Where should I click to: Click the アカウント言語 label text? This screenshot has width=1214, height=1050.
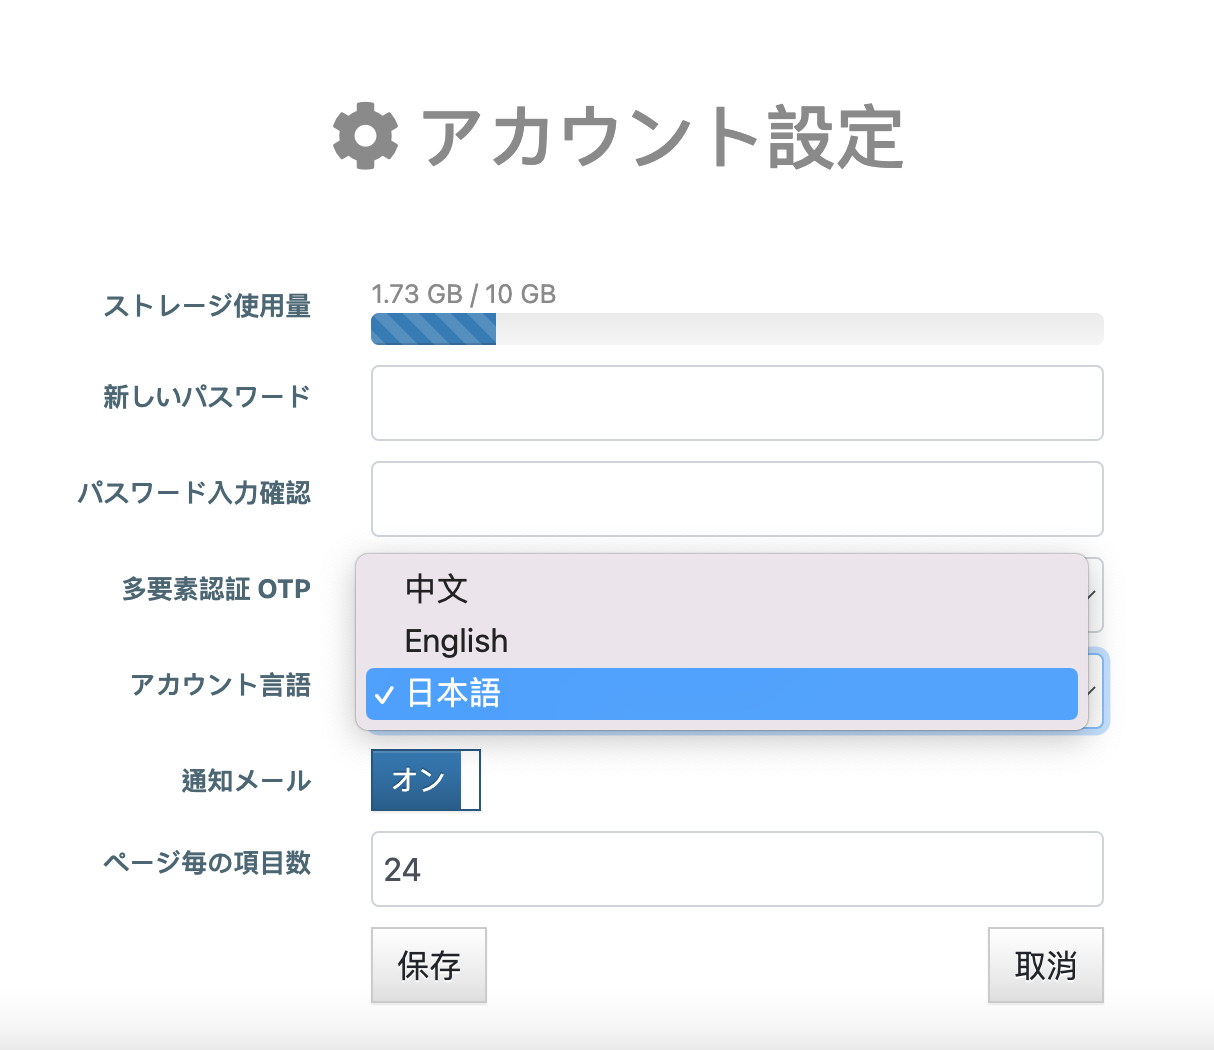click(x=221, y=685)
